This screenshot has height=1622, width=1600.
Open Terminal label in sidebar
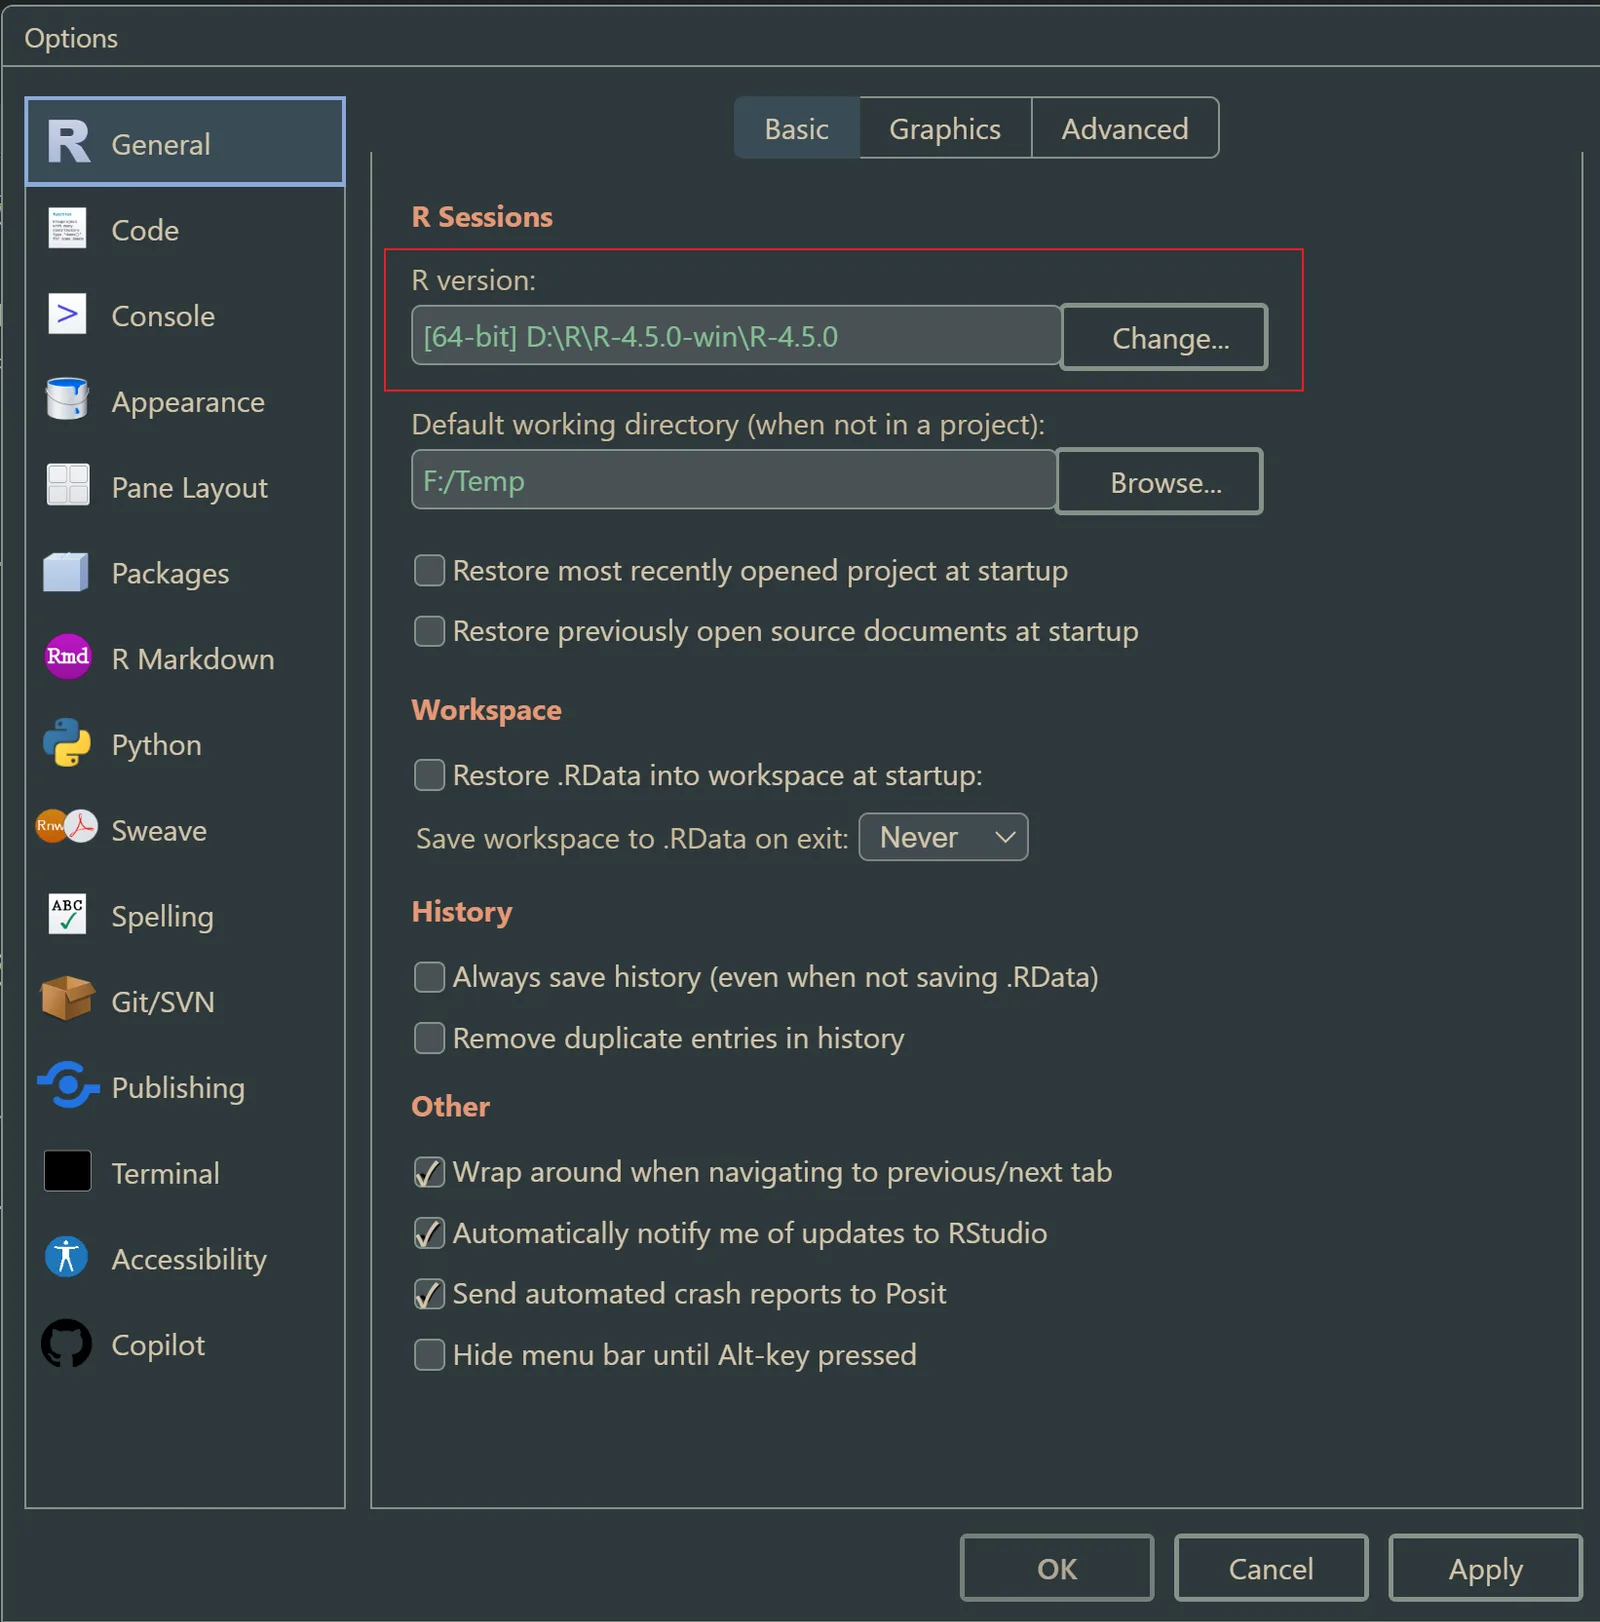point(165,1174)
